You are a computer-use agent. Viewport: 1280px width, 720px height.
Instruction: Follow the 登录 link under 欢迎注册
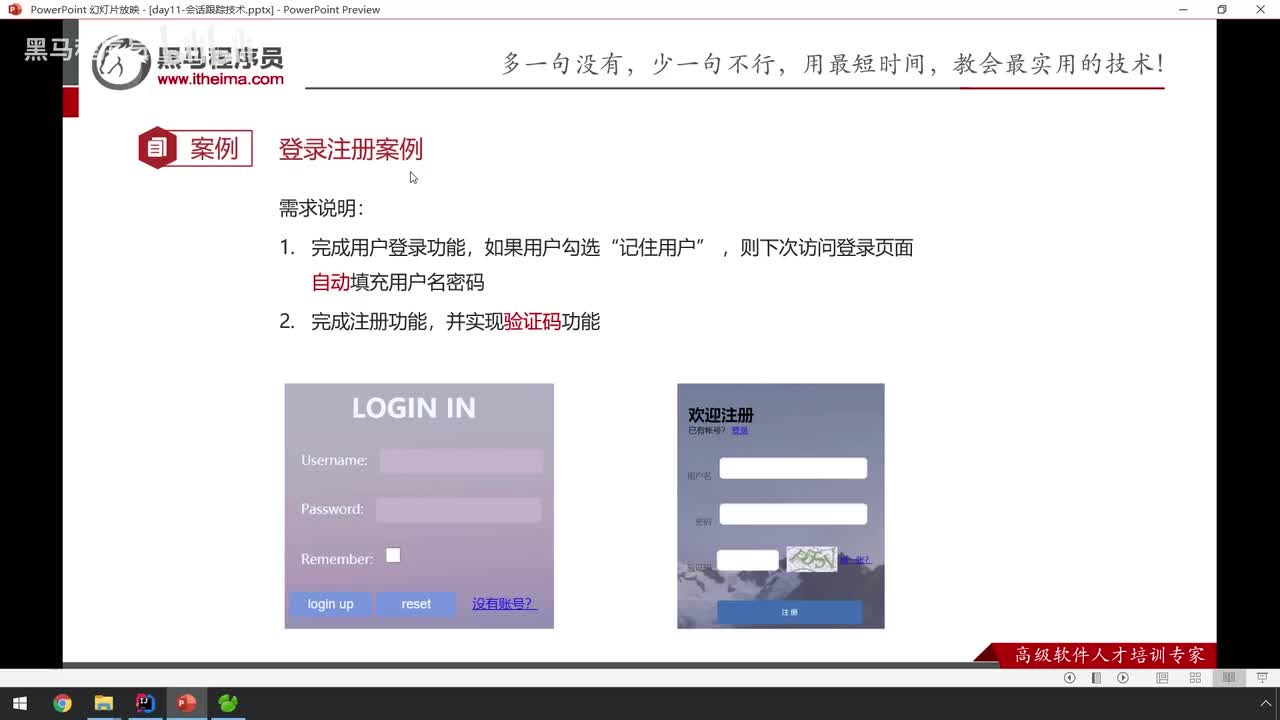click(x=739, y=430)
